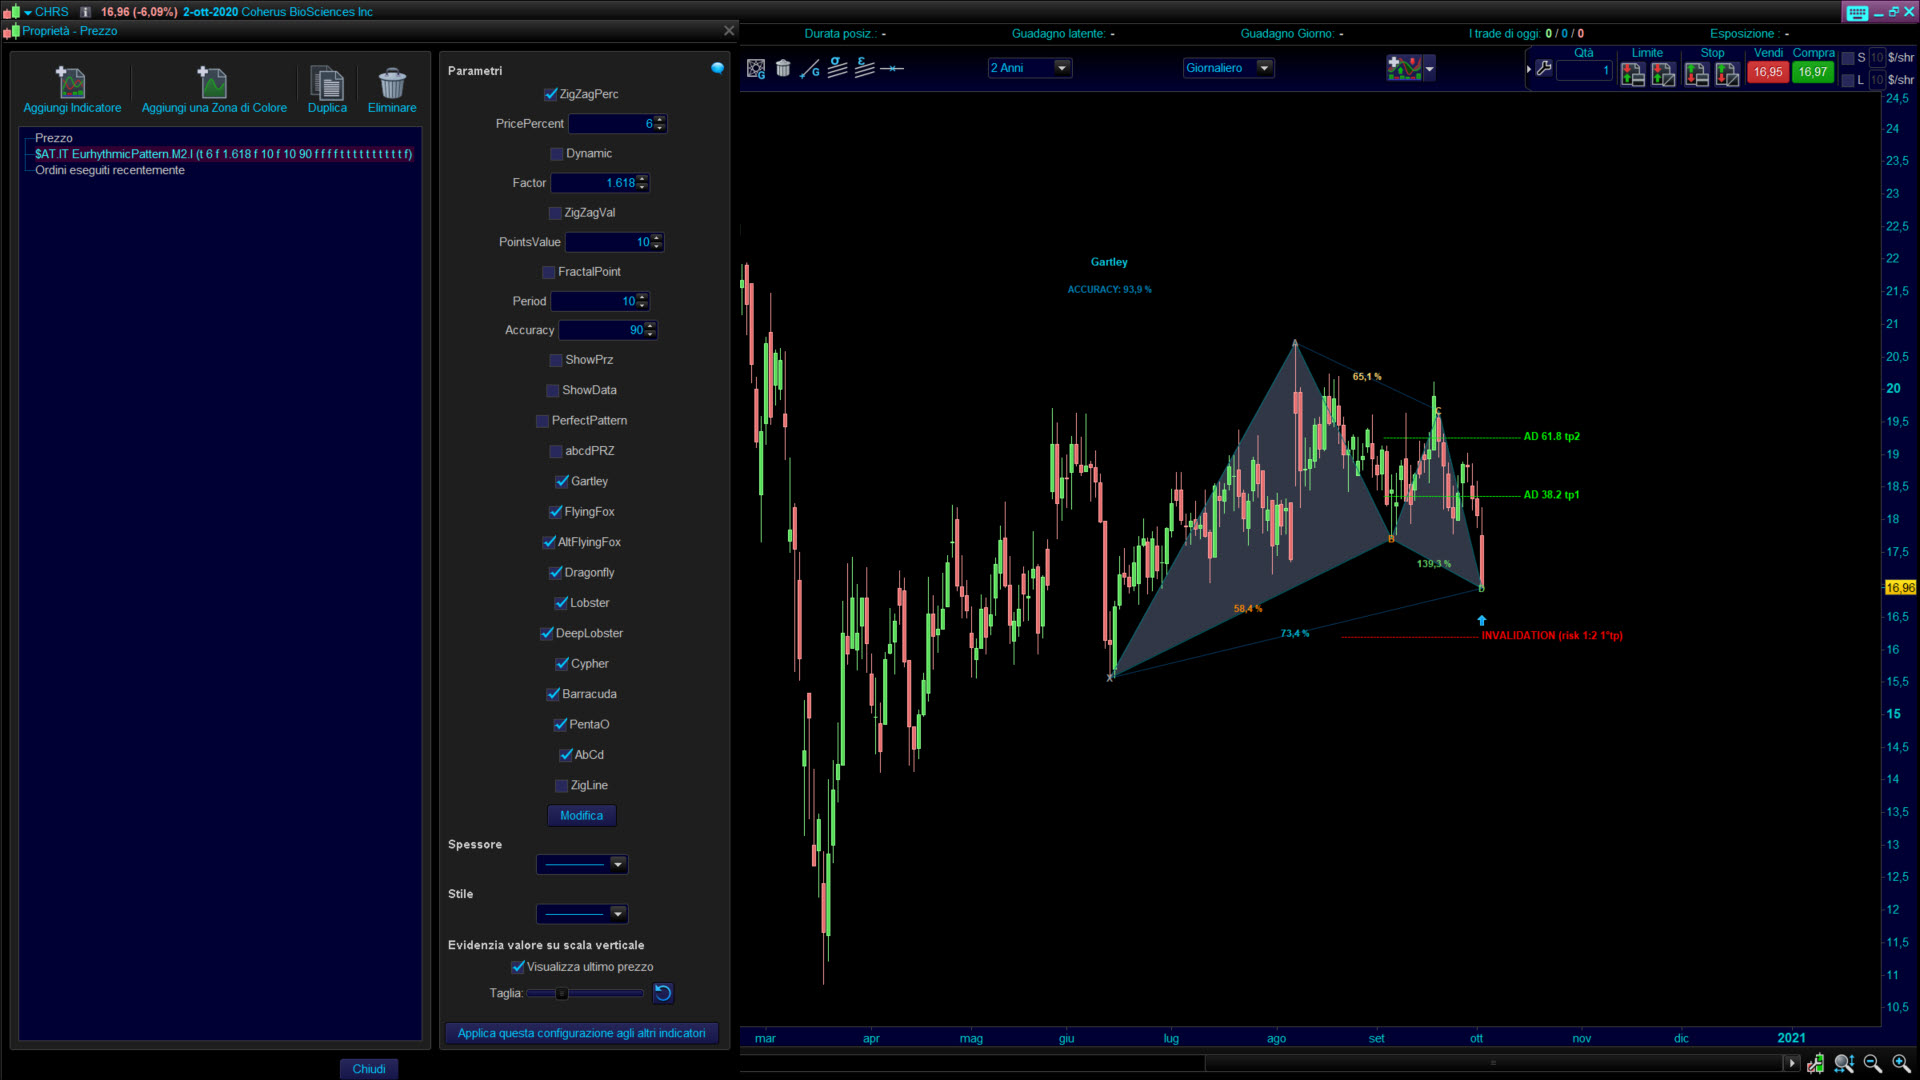Click the Taglia slider handle
1920x1080 pixels.
562,993
